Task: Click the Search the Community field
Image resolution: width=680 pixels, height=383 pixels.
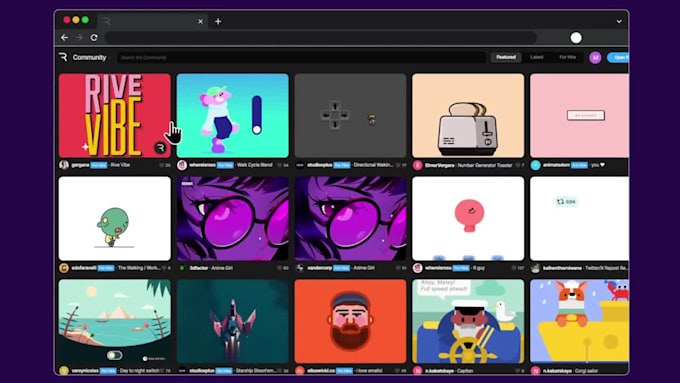Action: (301, 57)
